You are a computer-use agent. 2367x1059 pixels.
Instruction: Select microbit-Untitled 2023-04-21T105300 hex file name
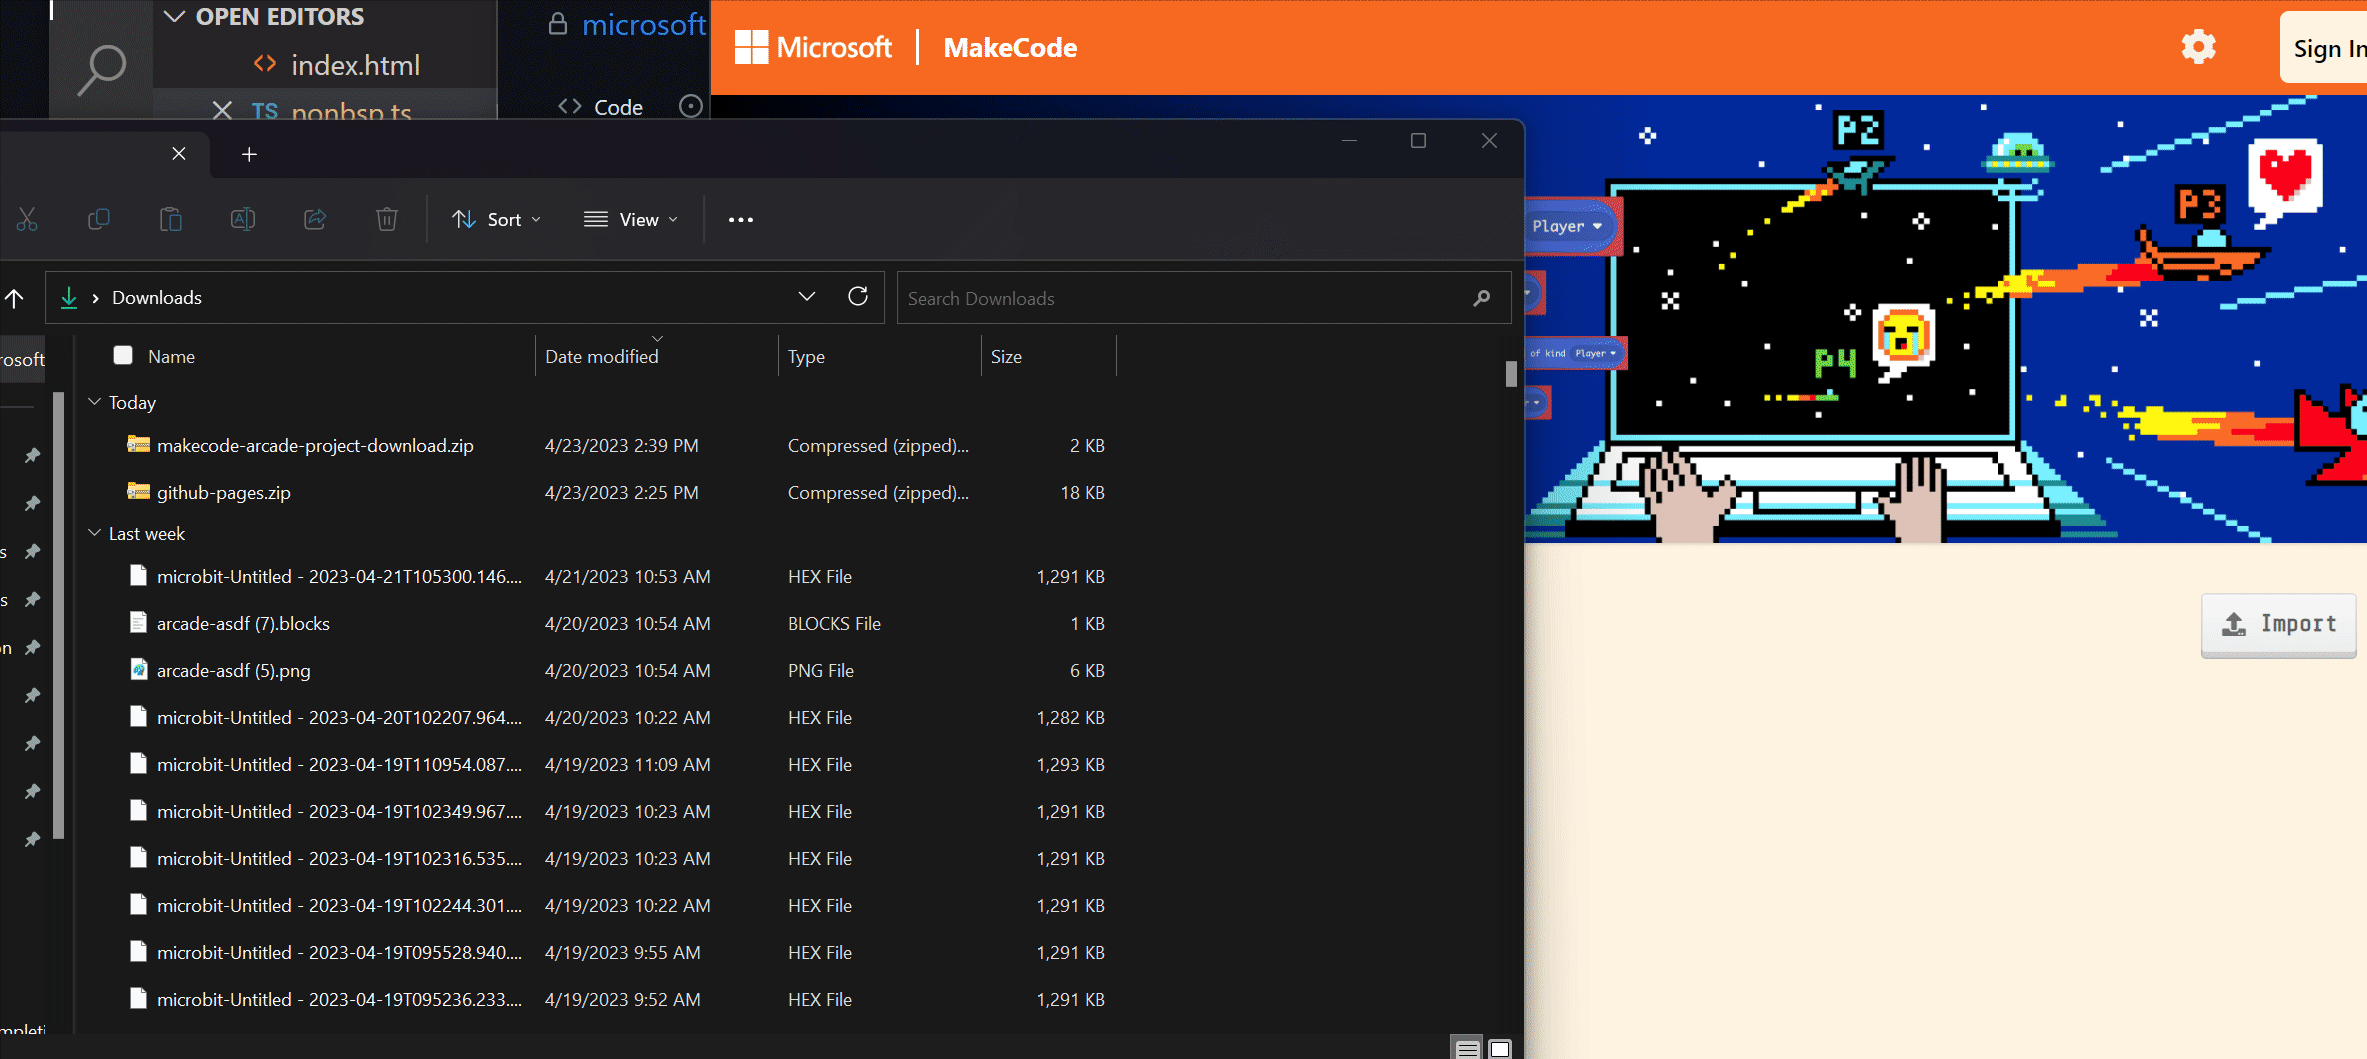(x=339, y=576)
